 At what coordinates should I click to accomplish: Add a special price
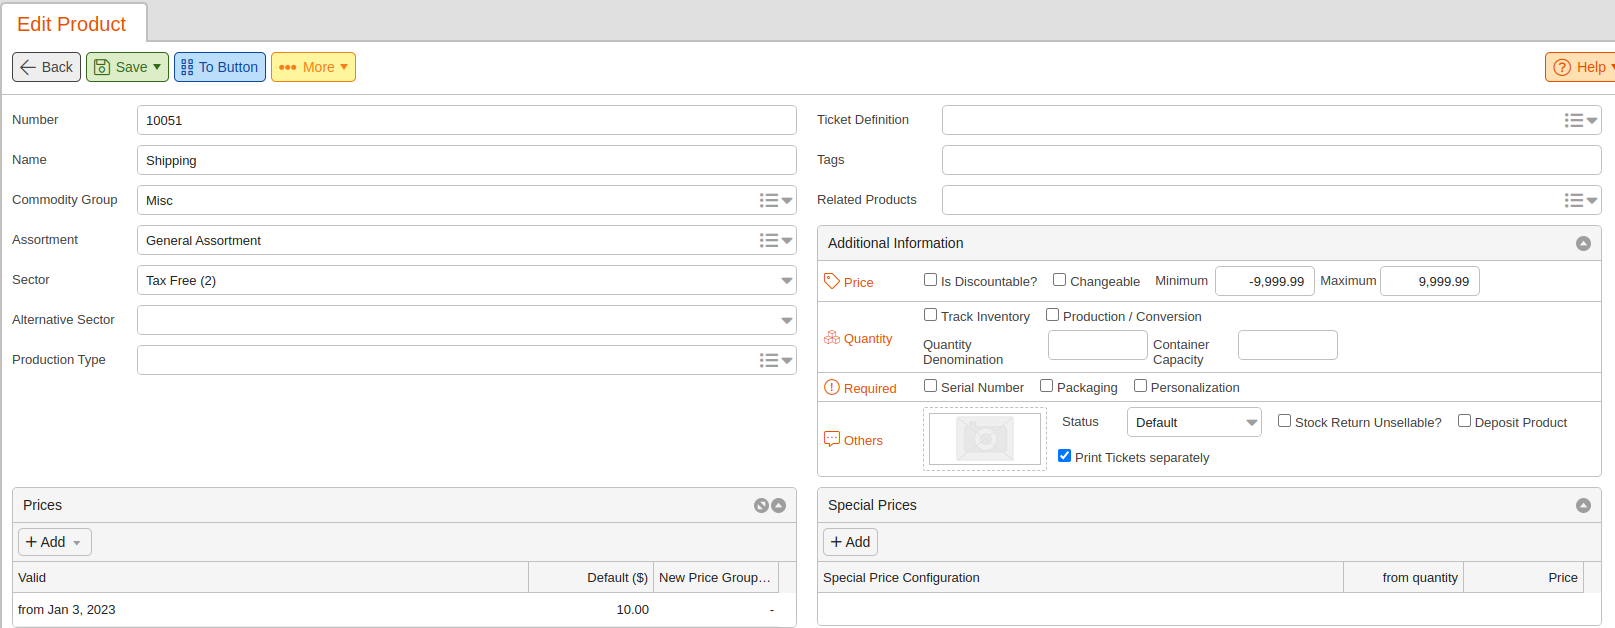tap(850, 542)
